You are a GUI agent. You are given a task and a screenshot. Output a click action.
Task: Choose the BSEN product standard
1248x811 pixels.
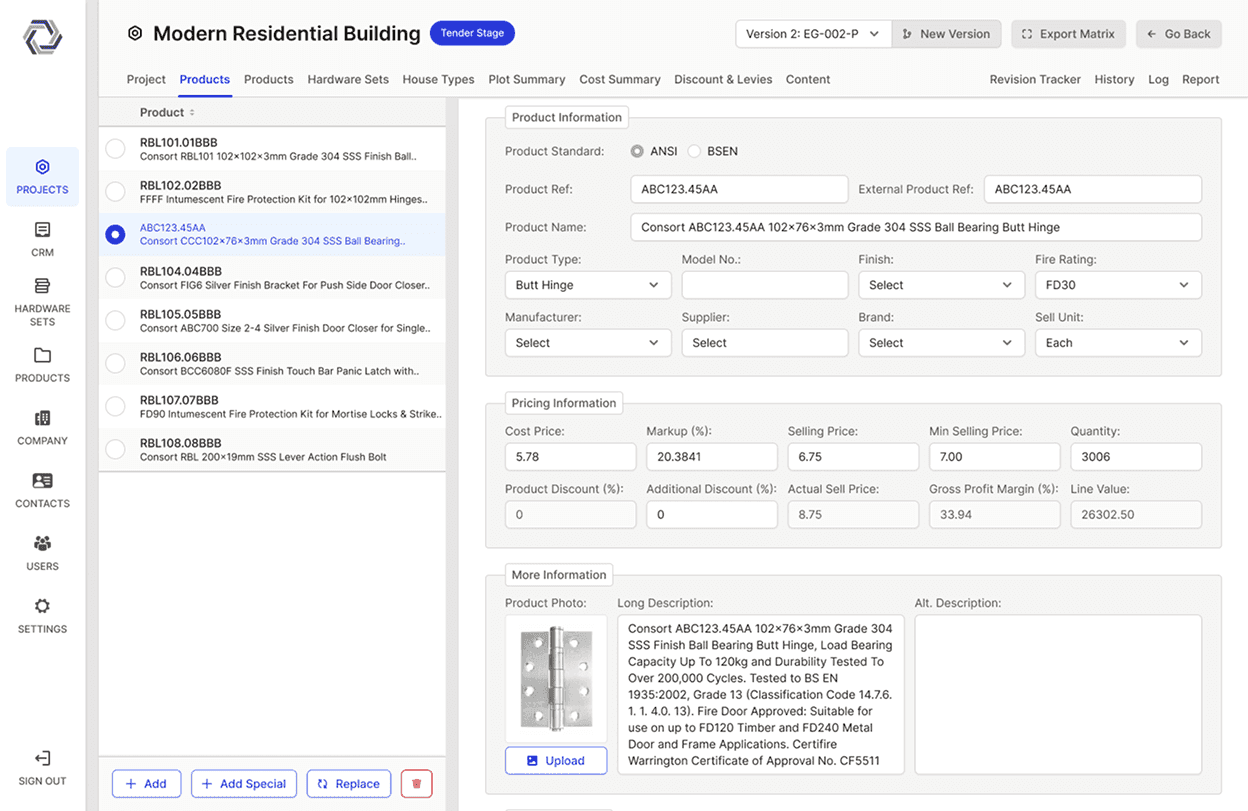(x=694, y=151)
